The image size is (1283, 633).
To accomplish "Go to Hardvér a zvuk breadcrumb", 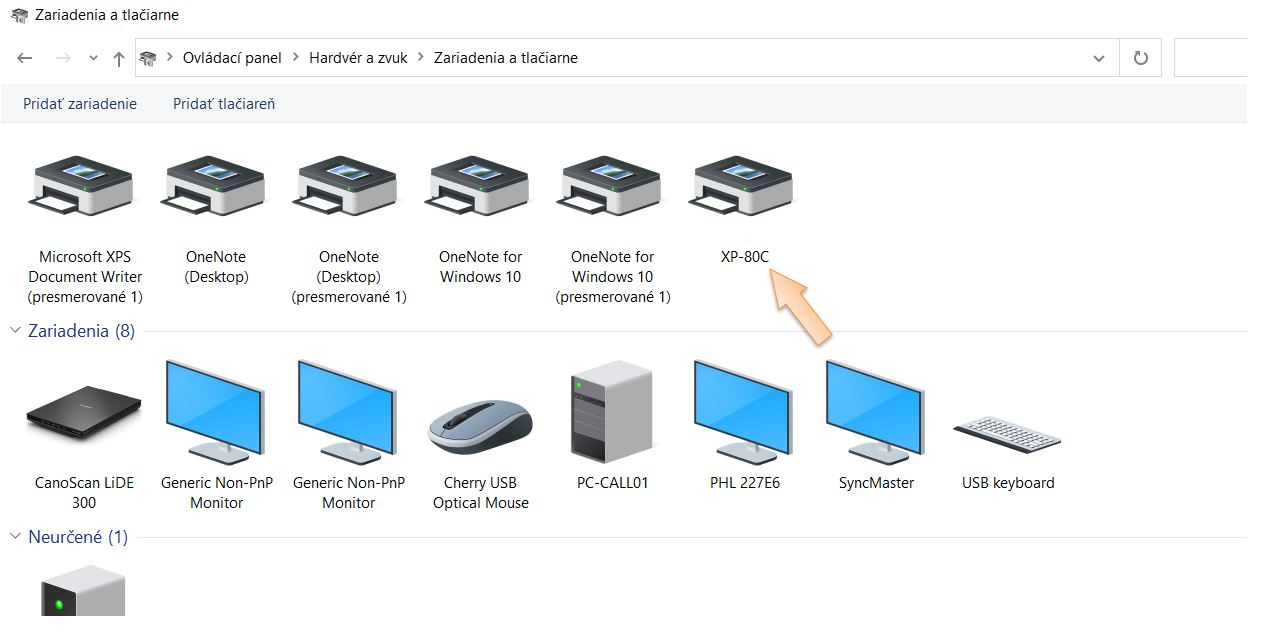I will coord(358,58).
